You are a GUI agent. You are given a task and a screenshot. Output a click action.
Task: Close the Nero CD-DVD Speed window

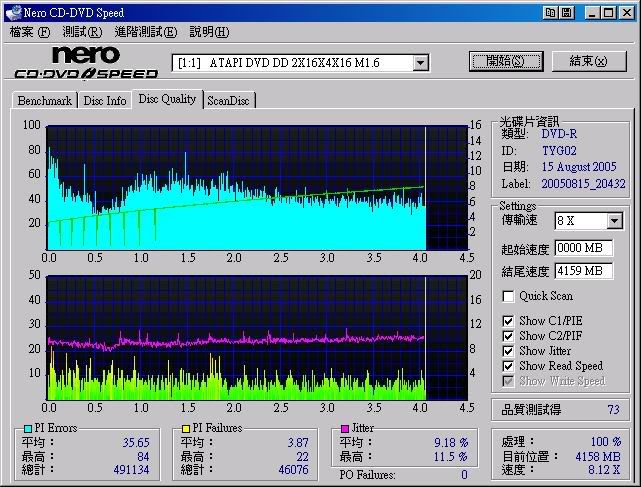627,13
